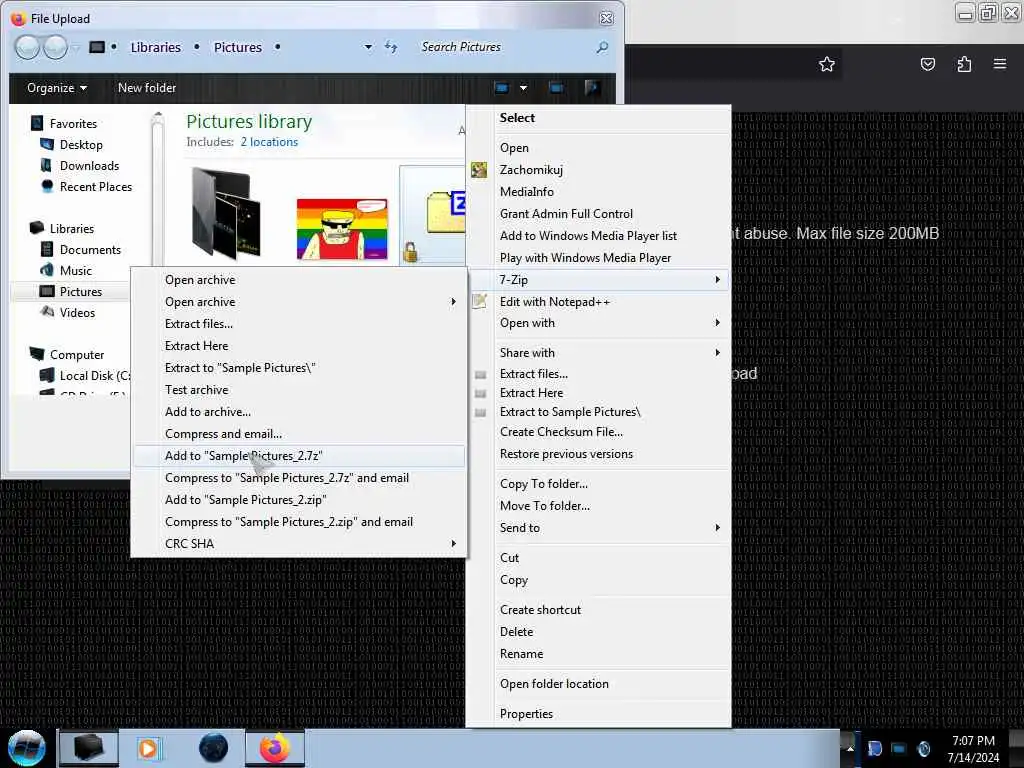Screen dimensions: 1024x768
Task: Click the refresh arrows next to address bar
Action: [x=391, y=47]
